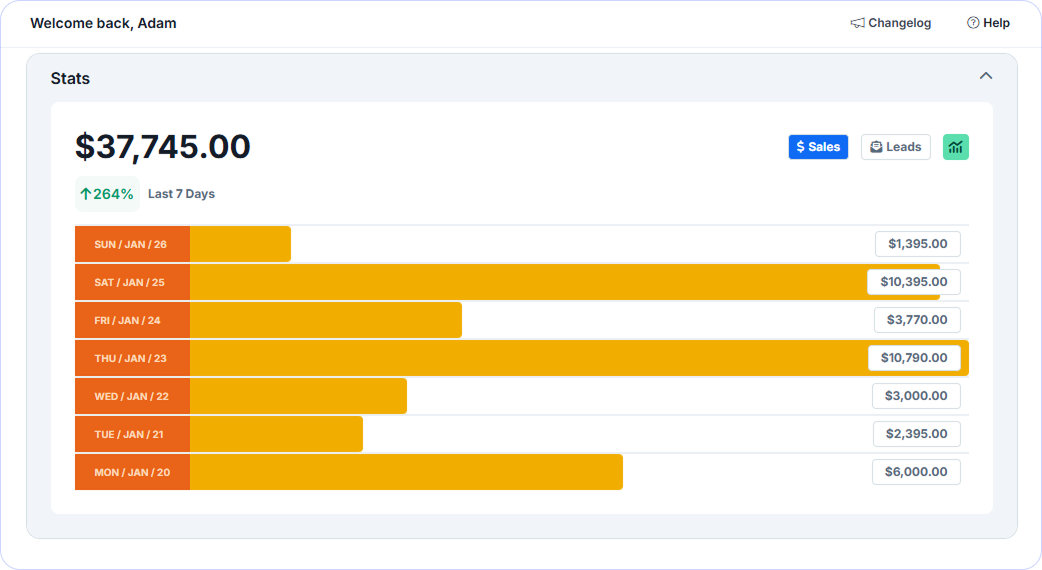Click the dollar sign icon on Sales
This screenshot has height=570, width=1042.
pyautogui.click(x=800, y=147)
